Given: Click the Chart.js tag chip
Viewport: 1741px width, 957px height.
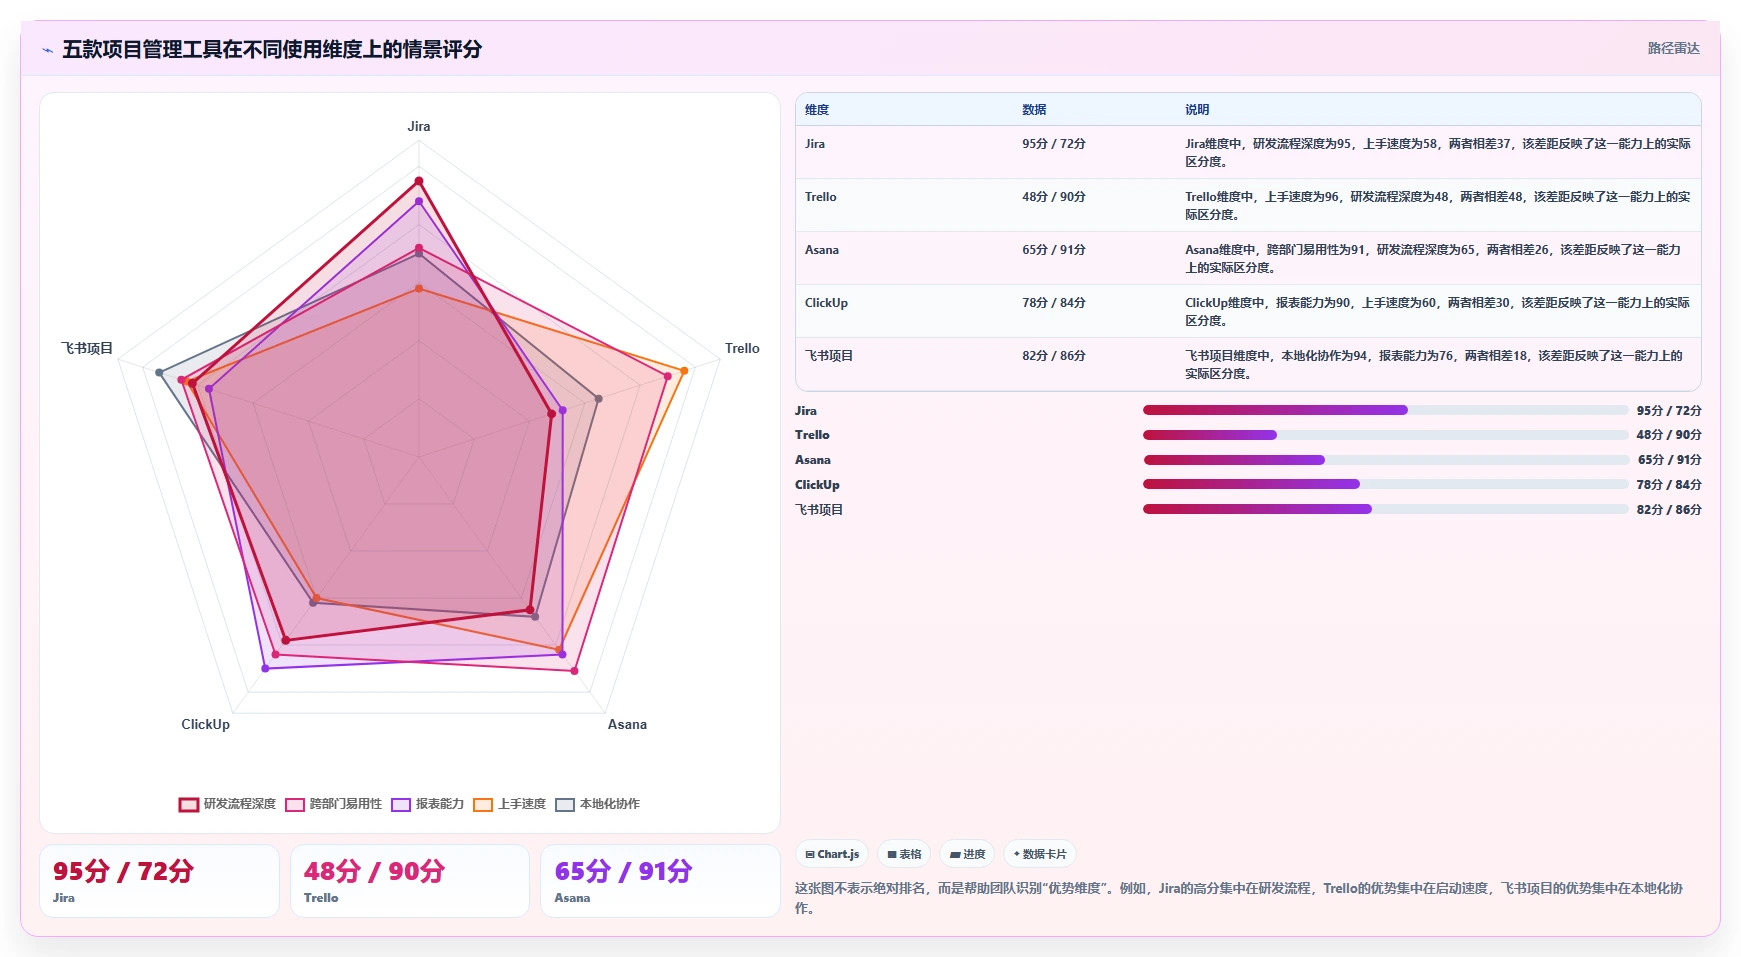Looking at the screenshot, I should click(x=832, y=854).
